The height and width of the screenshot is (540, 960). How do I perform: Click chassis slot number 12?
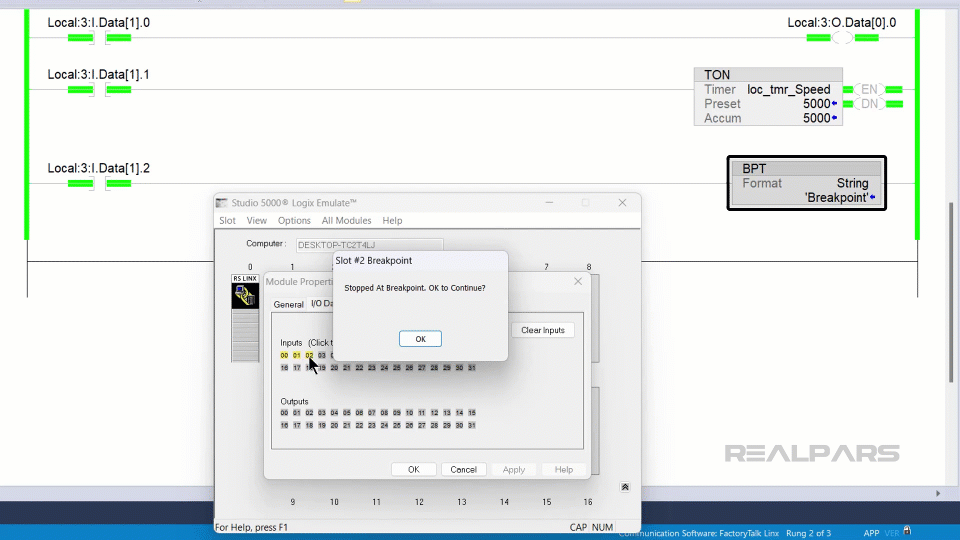pyautogui.click(x=419, y=502)
